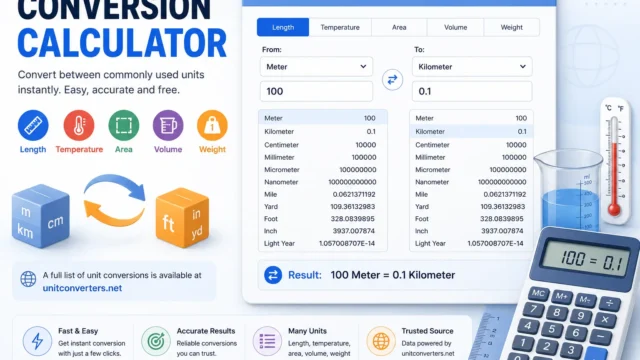The height and width of the screenshot is (360, 640).
Task: Select Nanometer in the To unit list
Action: coord(471,182)
